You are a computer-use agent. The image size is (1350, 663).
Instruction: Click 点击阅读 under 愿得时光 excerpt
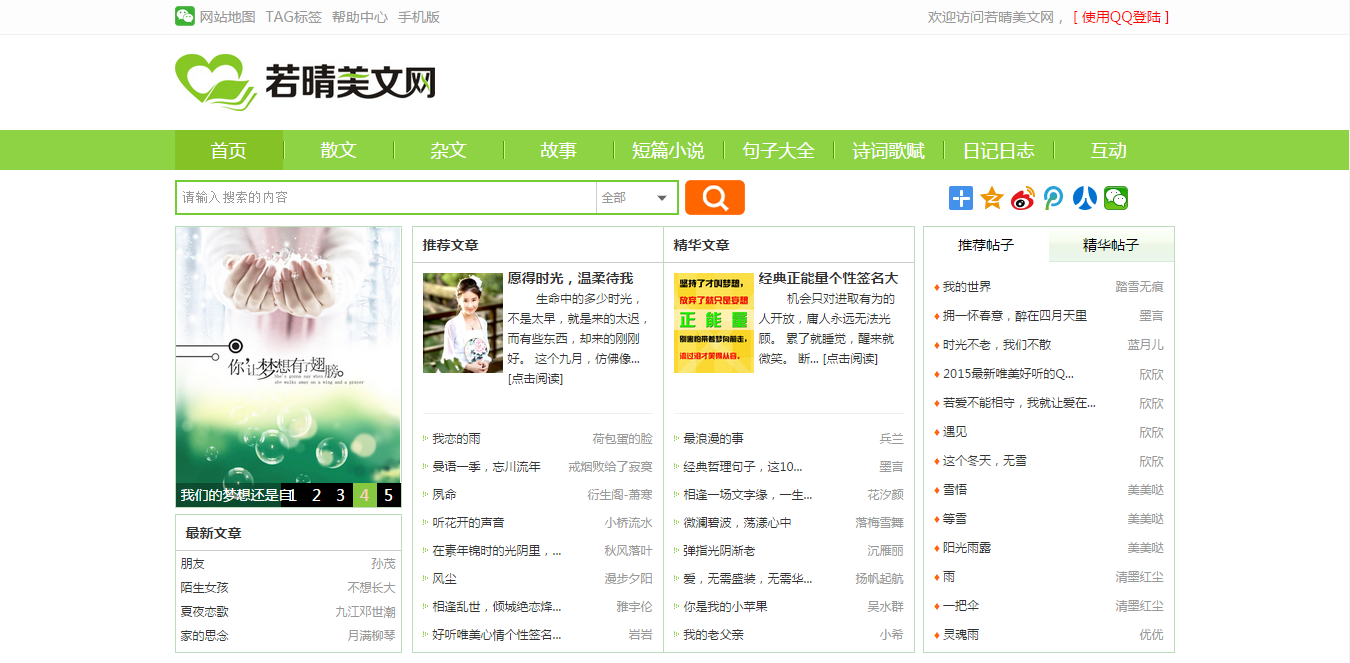(535, 378)
